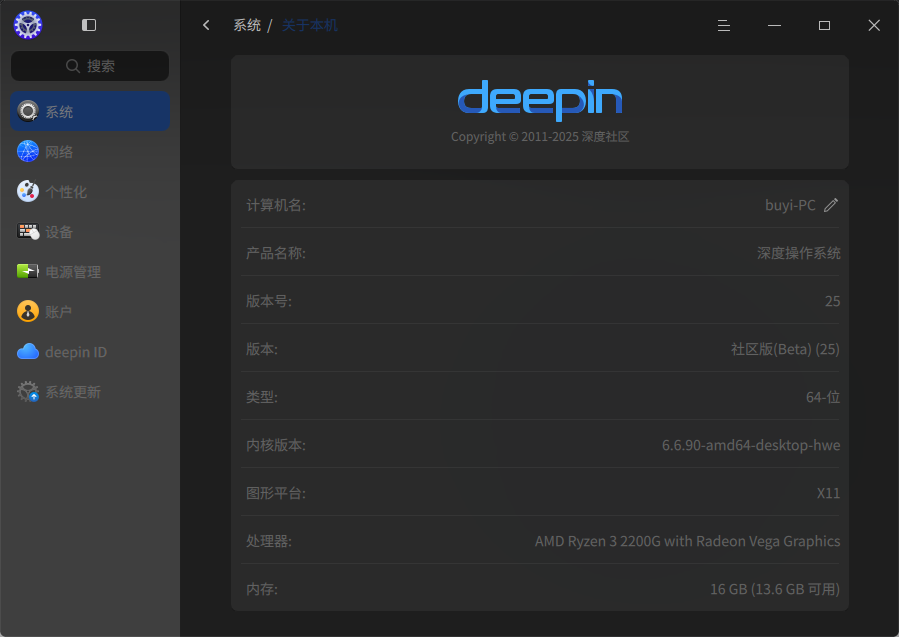Click the 处理器 label

pyautogui.click(x=269, y=541)
